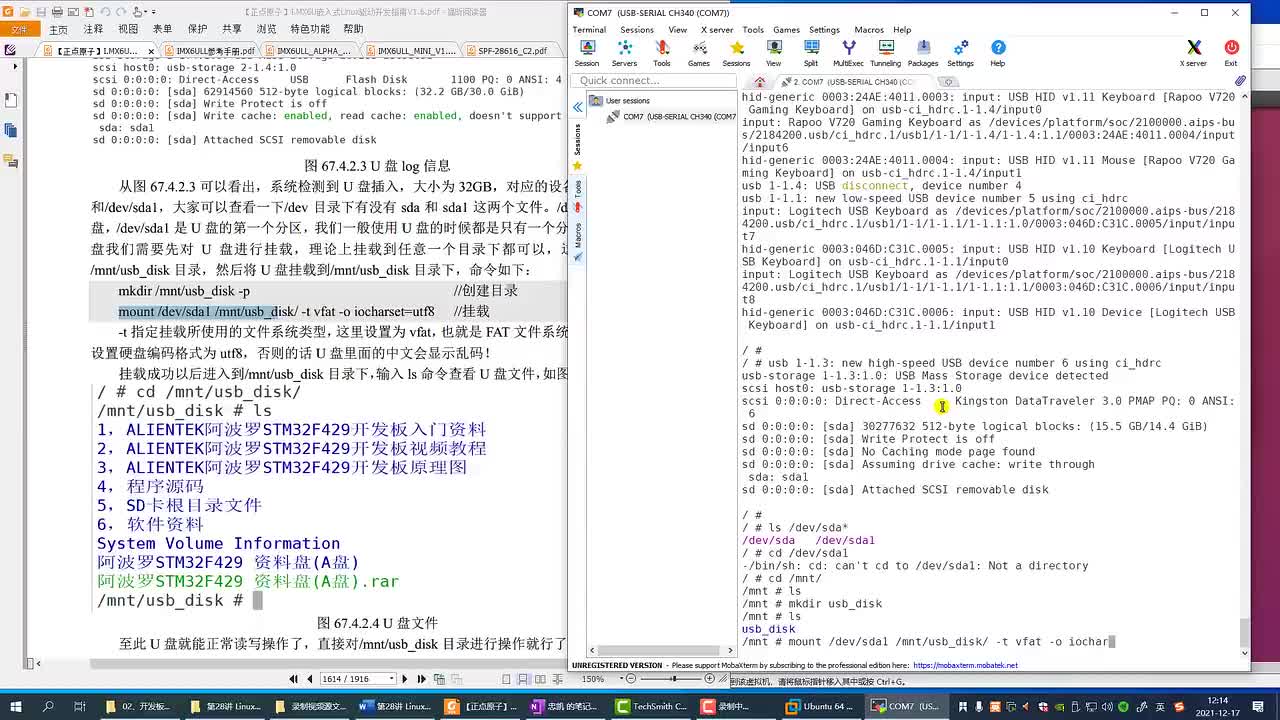Open the Packages manager
The width and height of the screenshot is (1280, 720).
(x=923, y=53)
